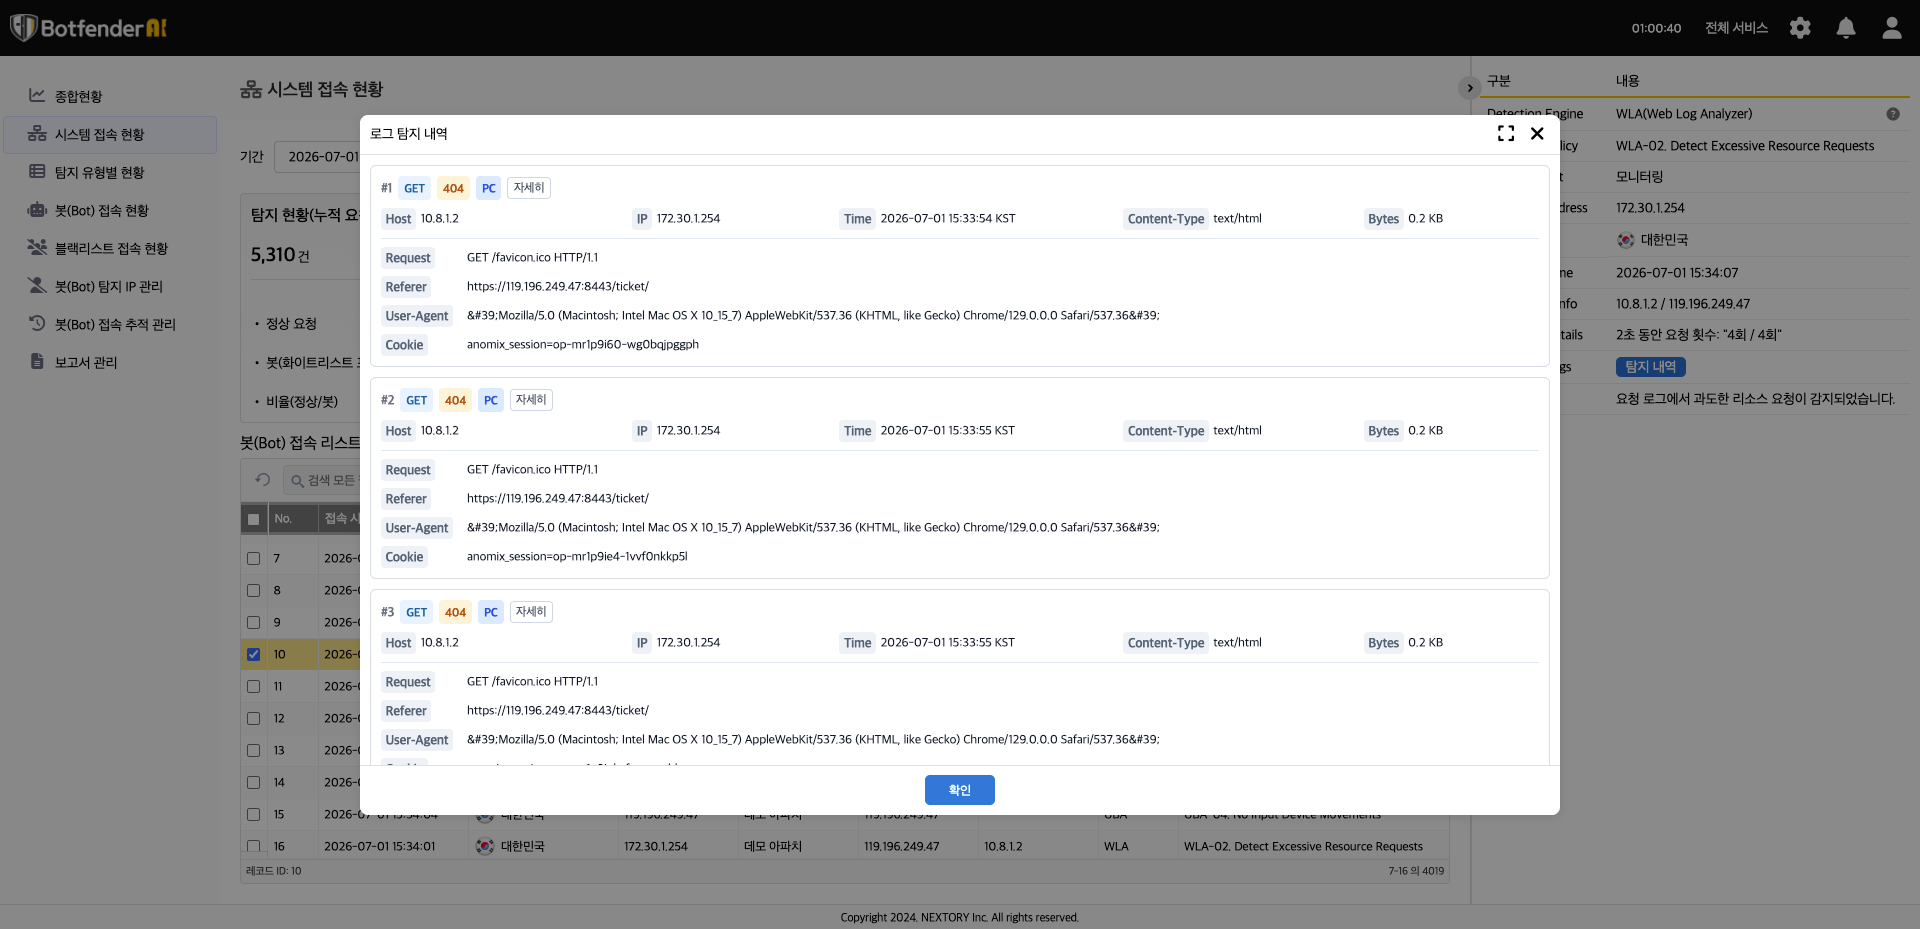Check the checkbox for row 15
This screenshot has height=929, width=1920.
(253, 814)
